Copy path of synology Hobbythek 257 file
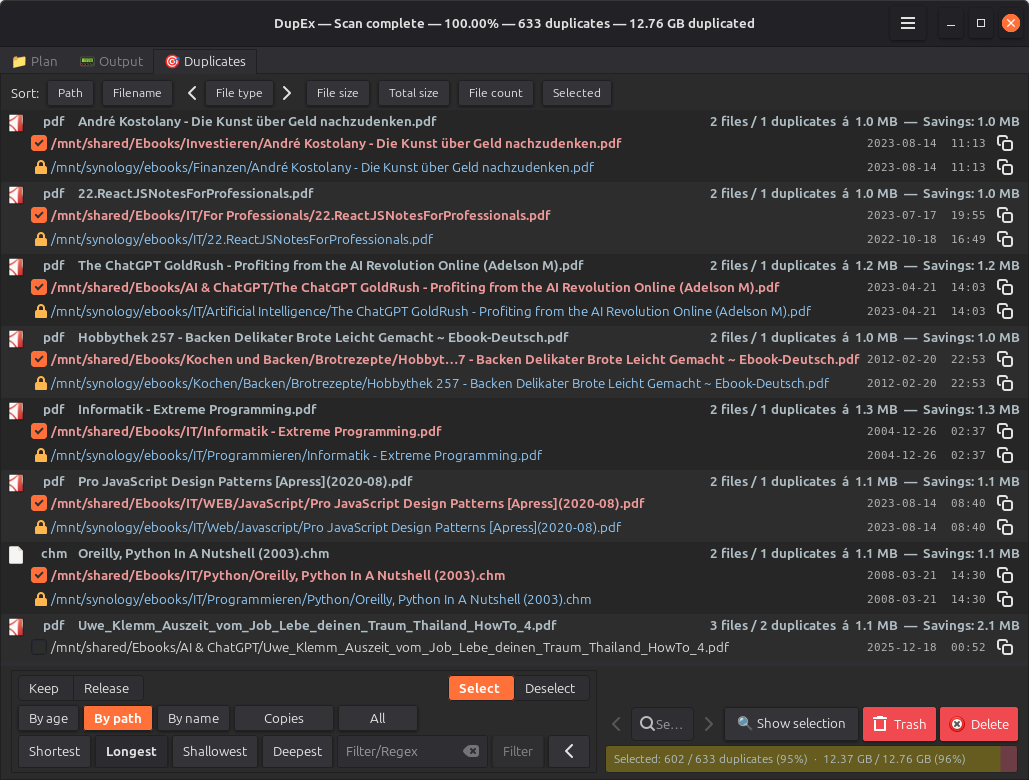 [1005, 383]
